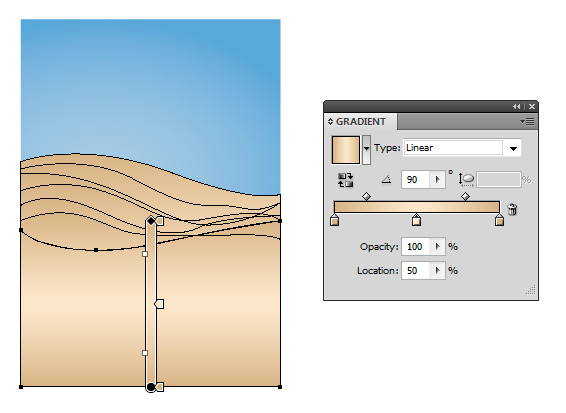Select the right gradient color stop
566x413 pixels.
[499, 219]
